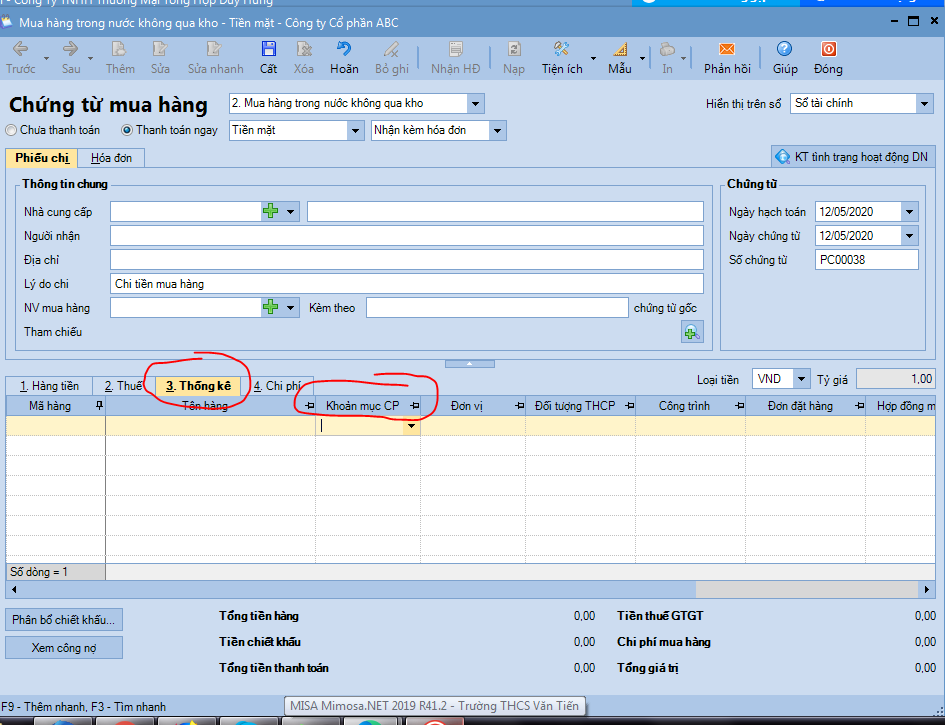945x725 pixels.
Task: Click the Nhận HĐ toolbar icon
Action: tap(456, 58)
